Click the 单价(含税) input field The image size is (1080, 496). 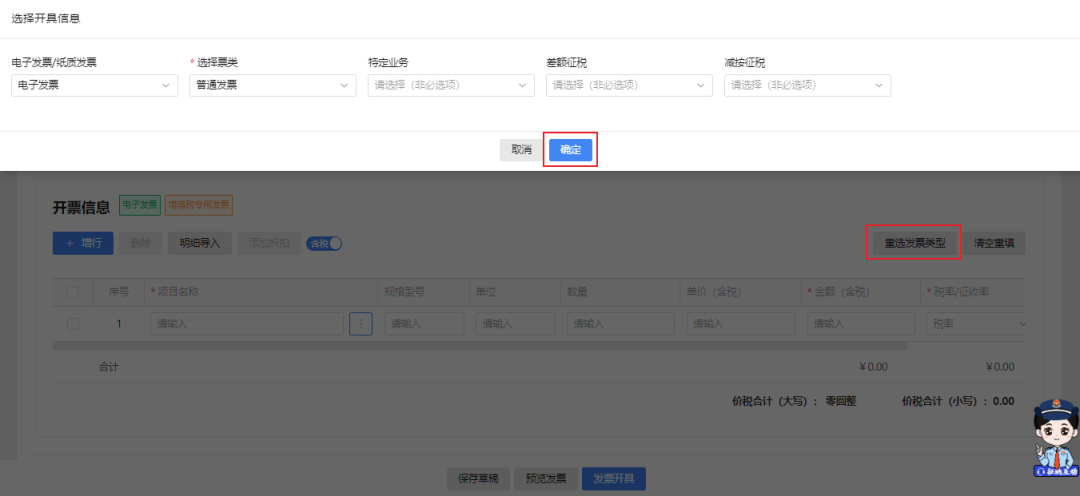(741, 324)
